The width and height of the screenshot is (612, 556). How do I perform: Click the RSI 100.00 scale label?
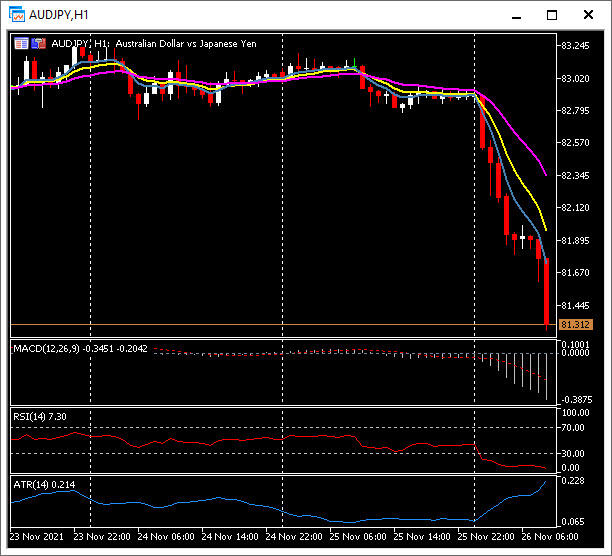click(x=575, y=413)
